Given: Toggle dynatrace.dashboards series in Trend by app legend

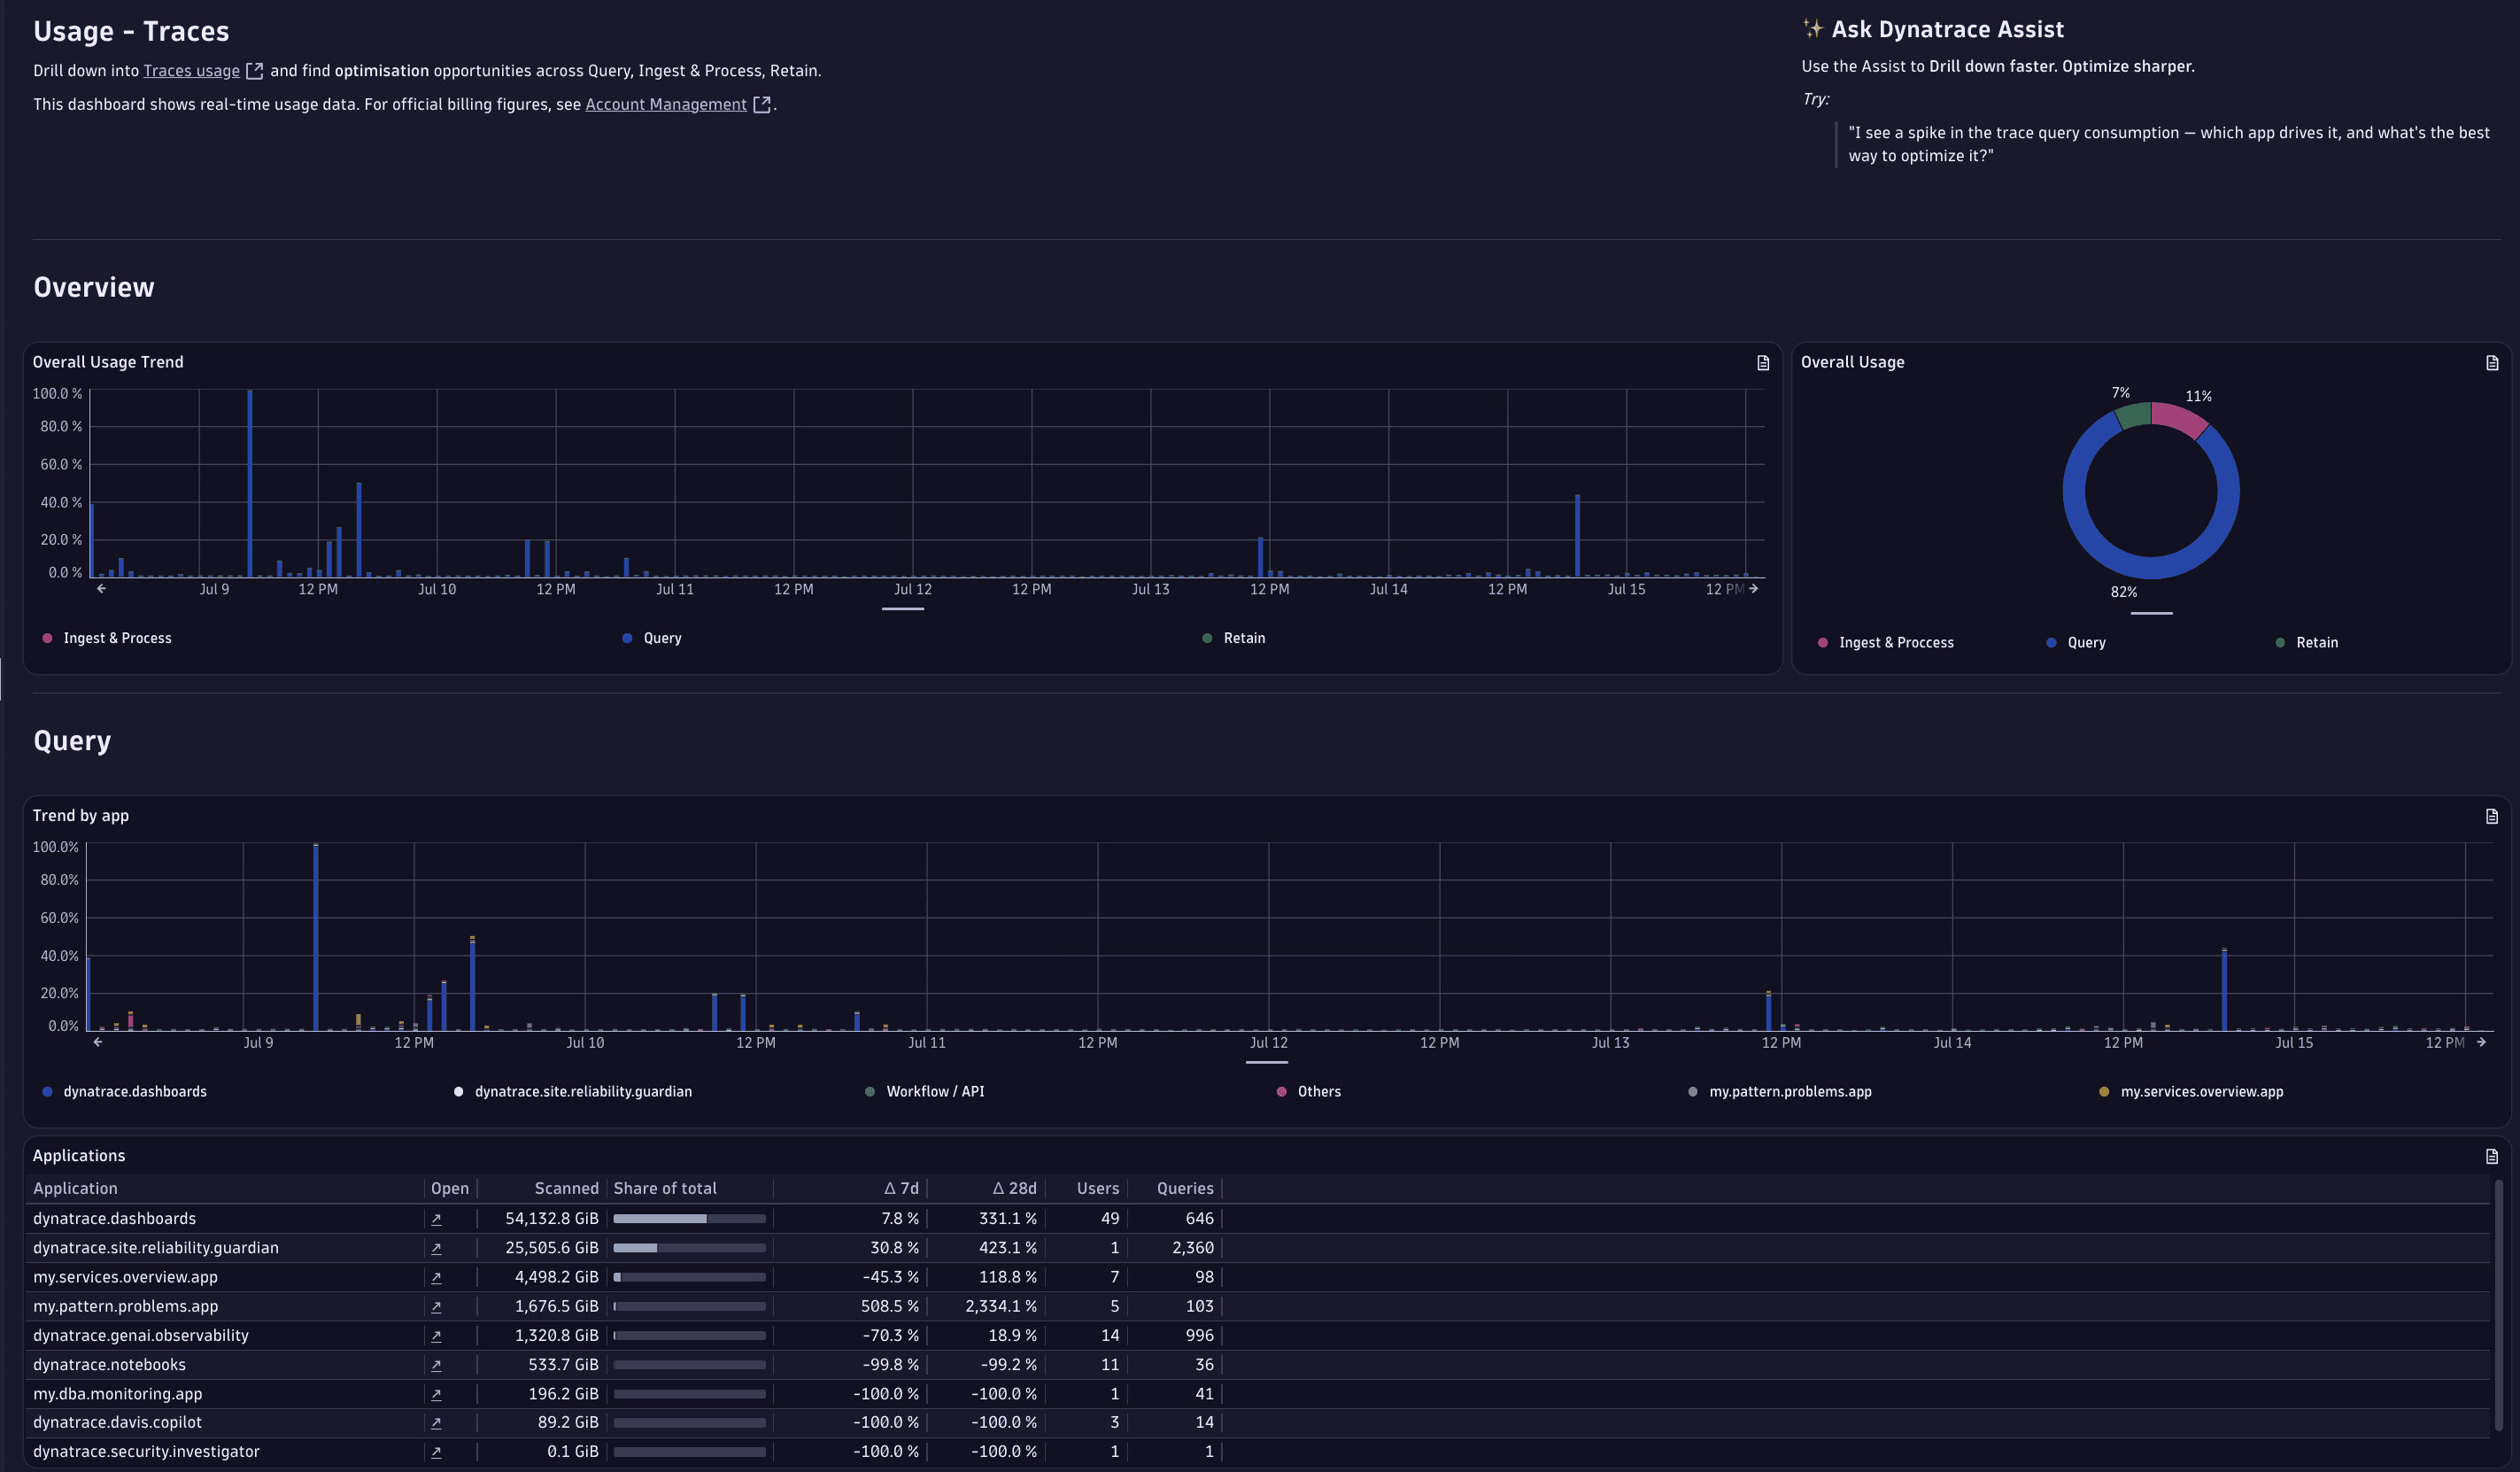Looking at the screenshot, I should point(125,1092).
